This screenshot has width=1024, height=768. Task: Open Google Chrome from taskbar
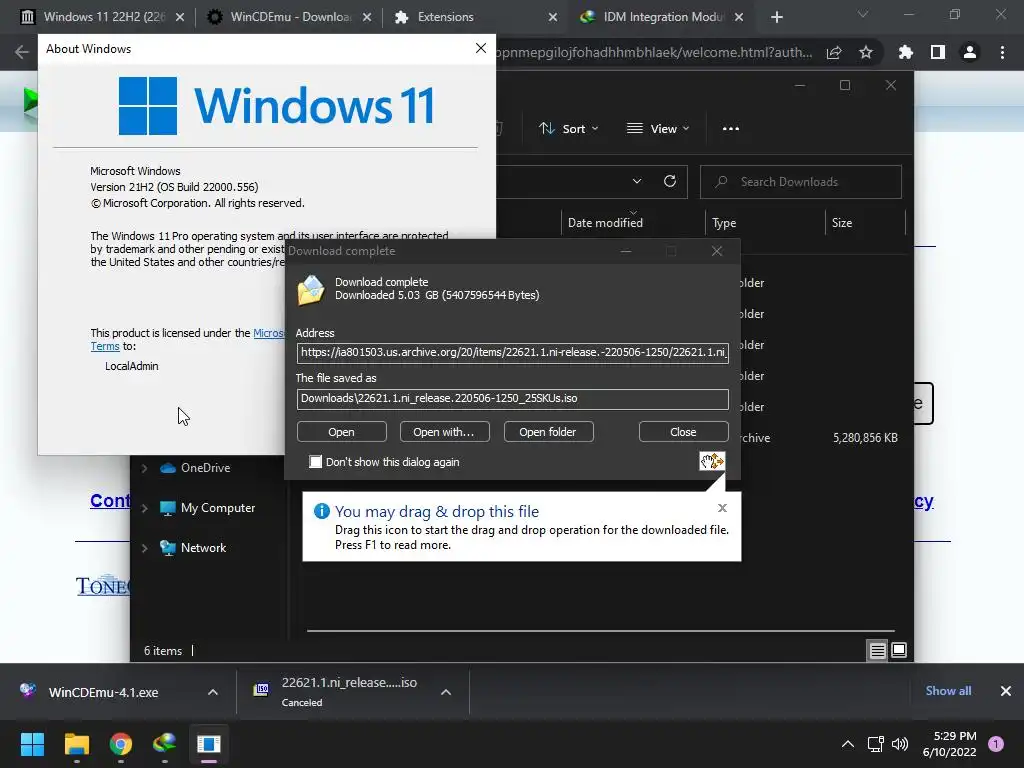121,744
